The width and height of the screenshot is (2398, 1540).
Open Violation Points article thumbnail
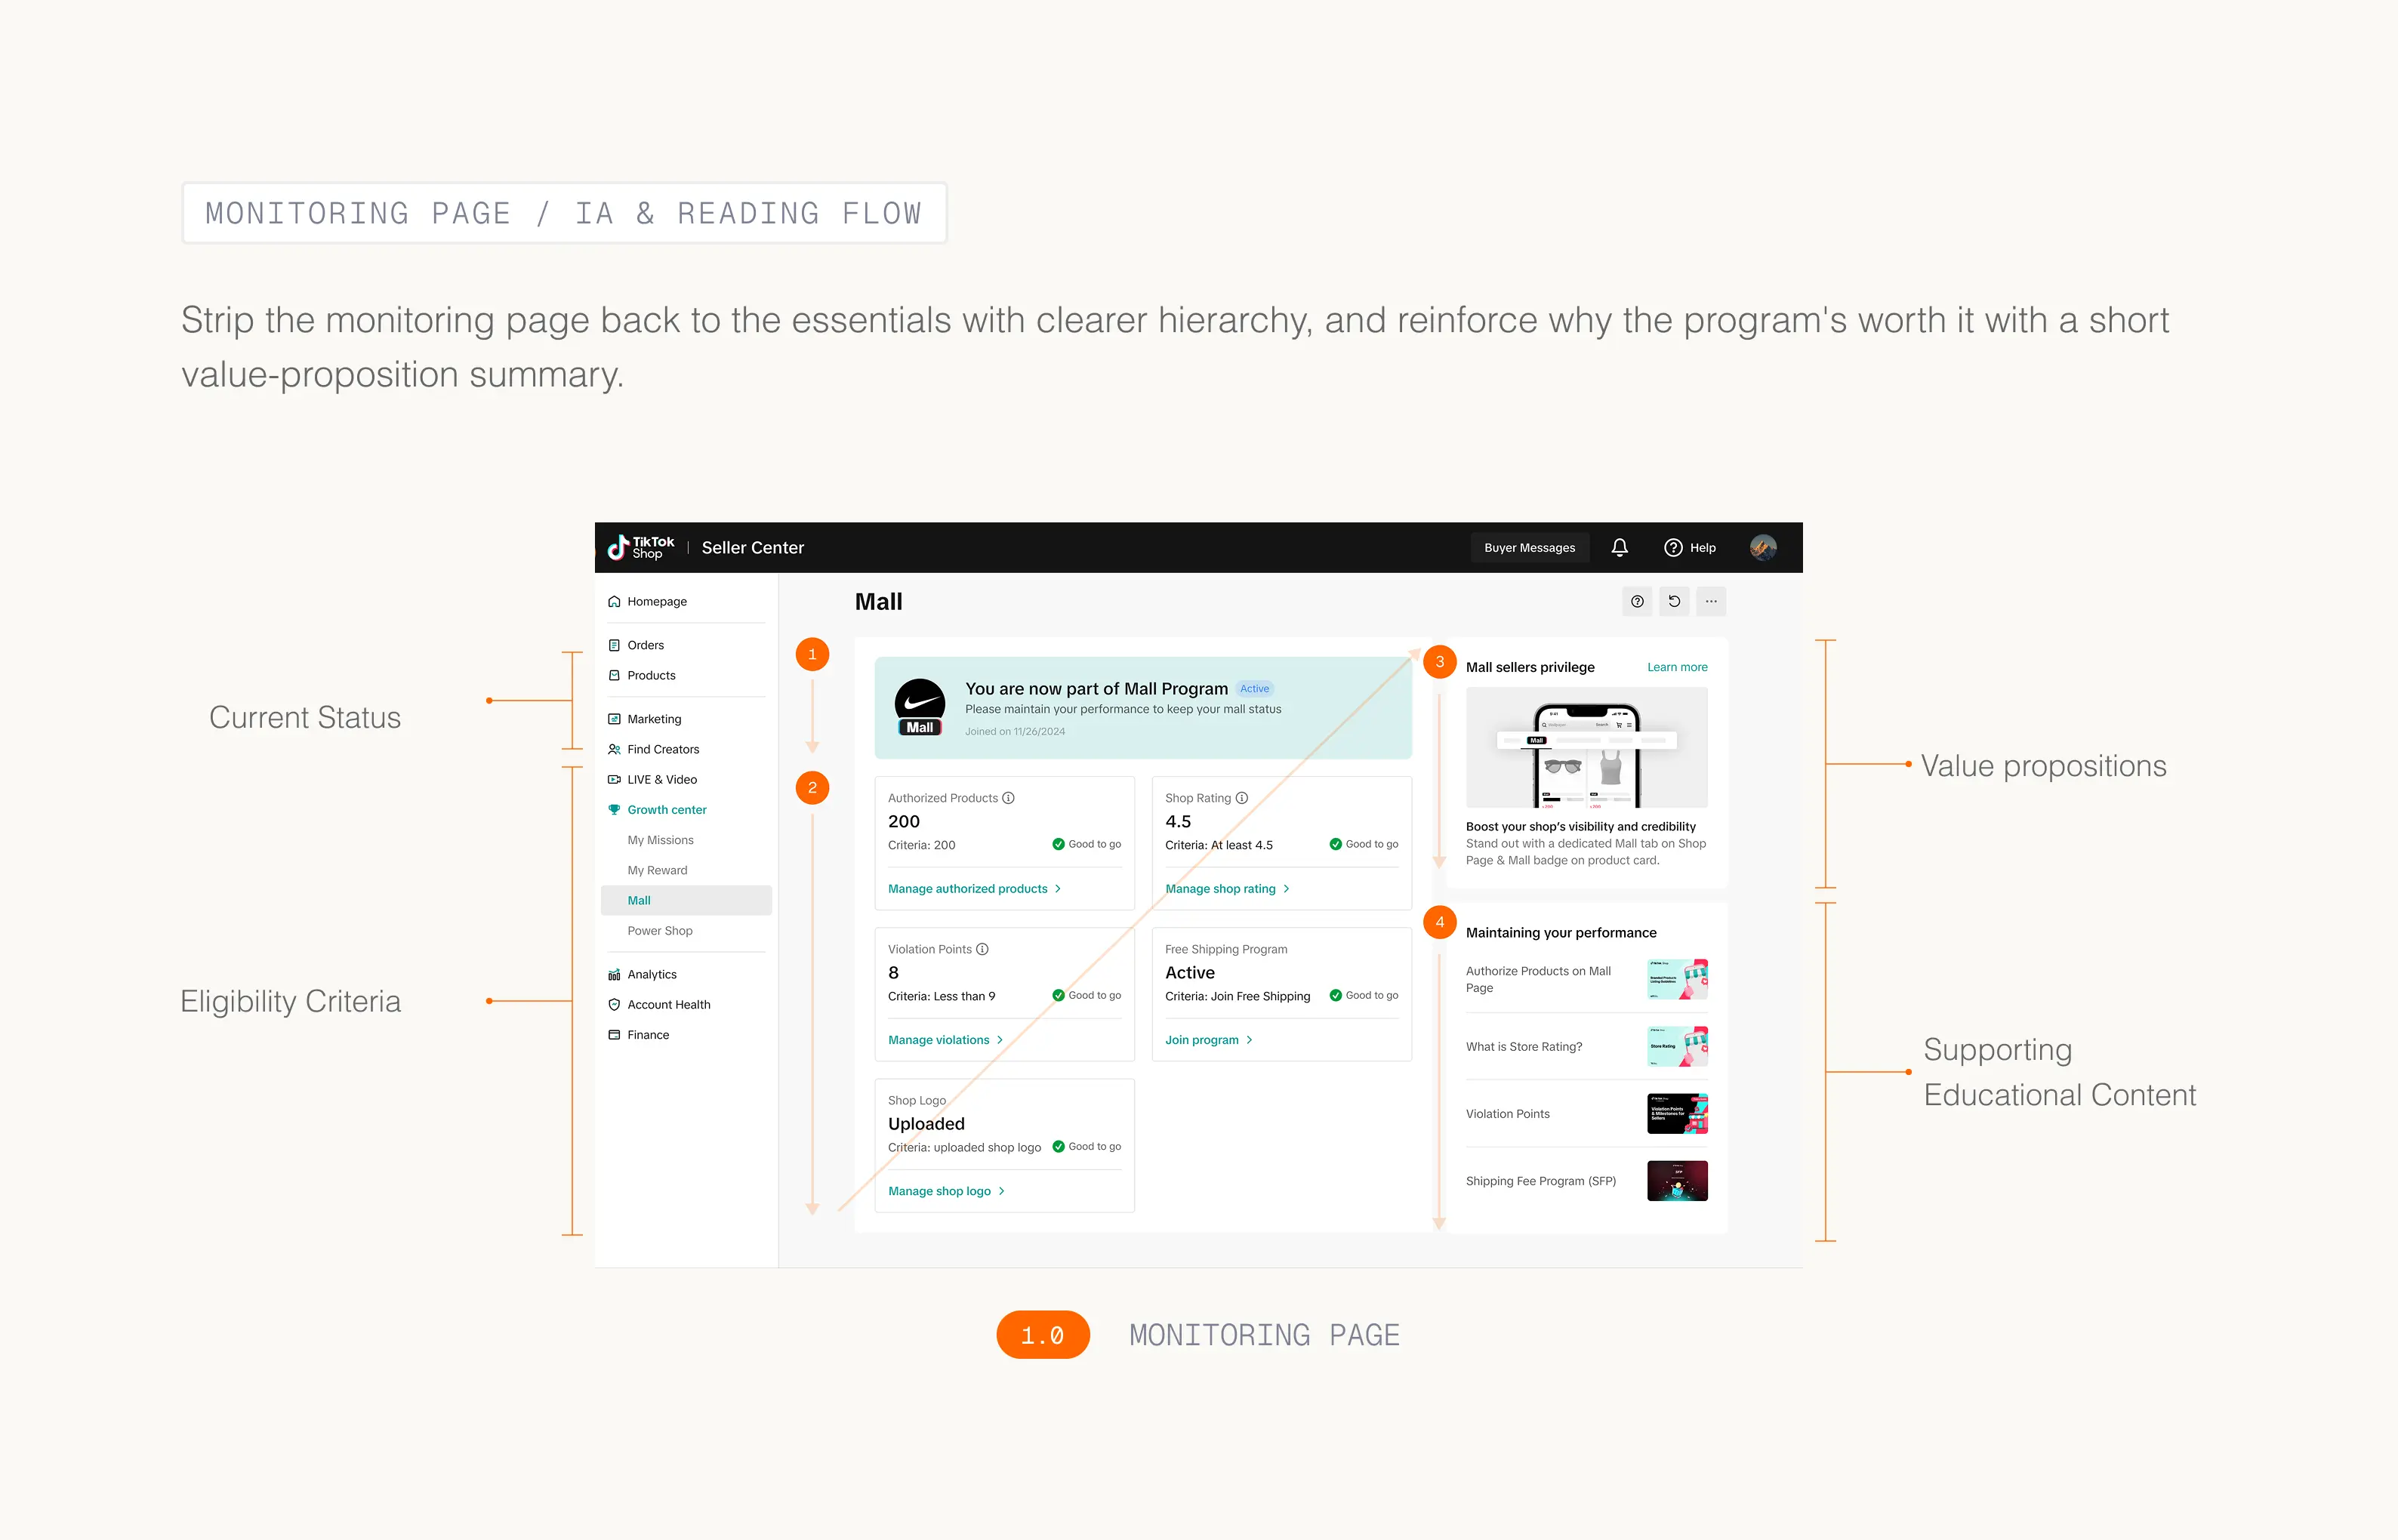pos(1677,1113)
